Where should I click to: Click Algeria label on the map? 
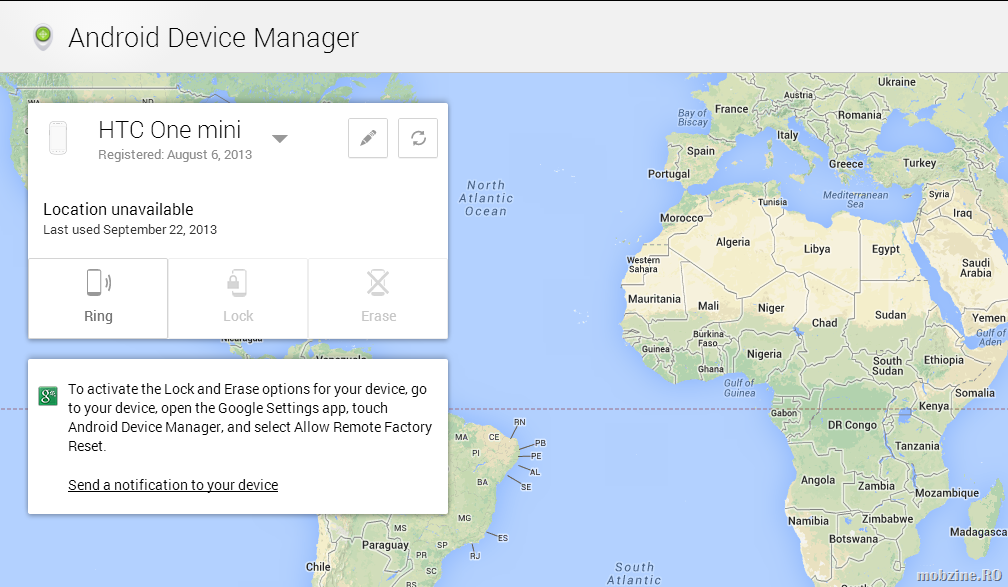(733, 242)
